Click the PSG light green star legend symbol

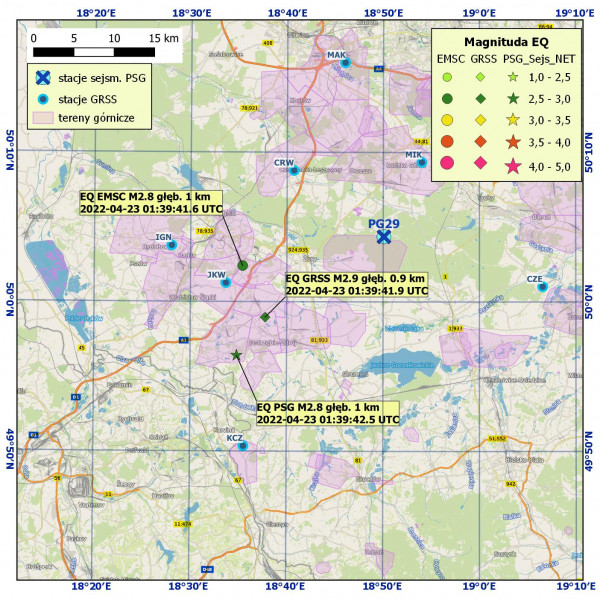tap(513, 77)
